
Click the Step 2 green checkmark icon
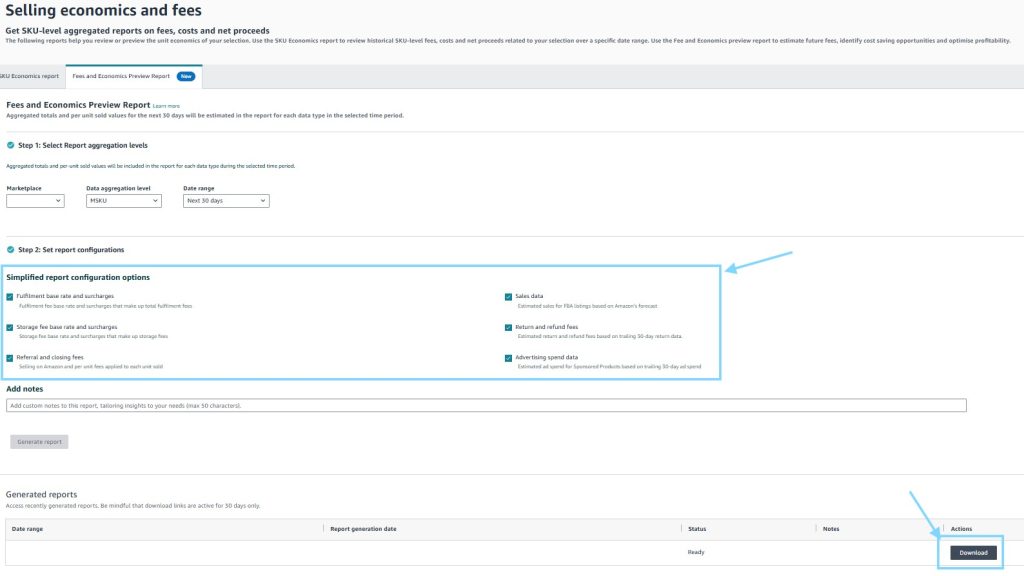click(x=11, y=249)
